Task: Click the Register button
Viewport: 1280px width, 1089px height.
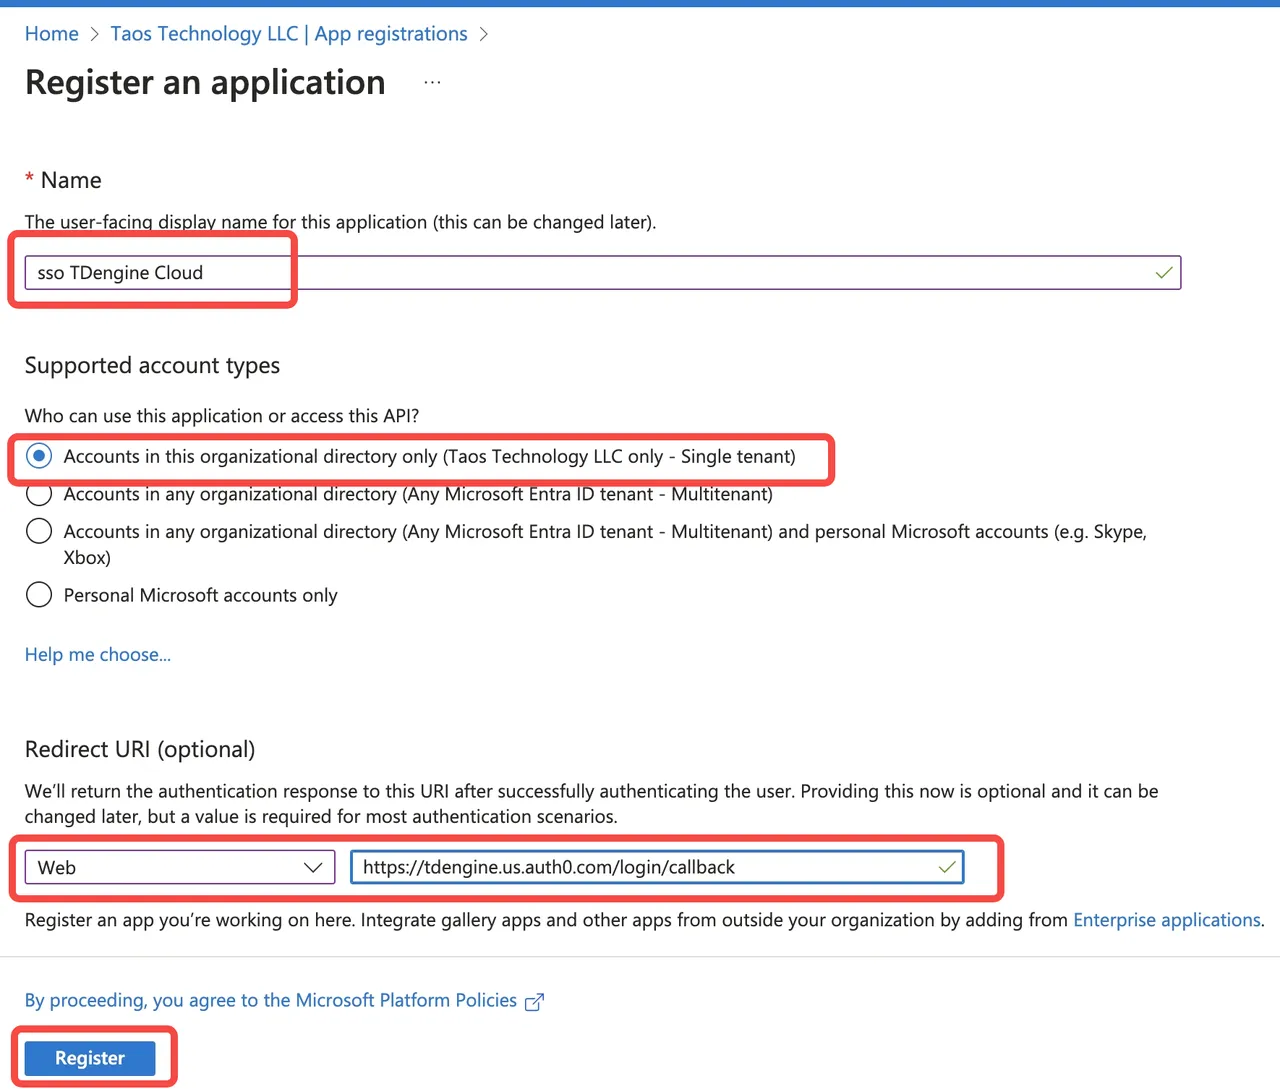Action: pos(90,1058)
